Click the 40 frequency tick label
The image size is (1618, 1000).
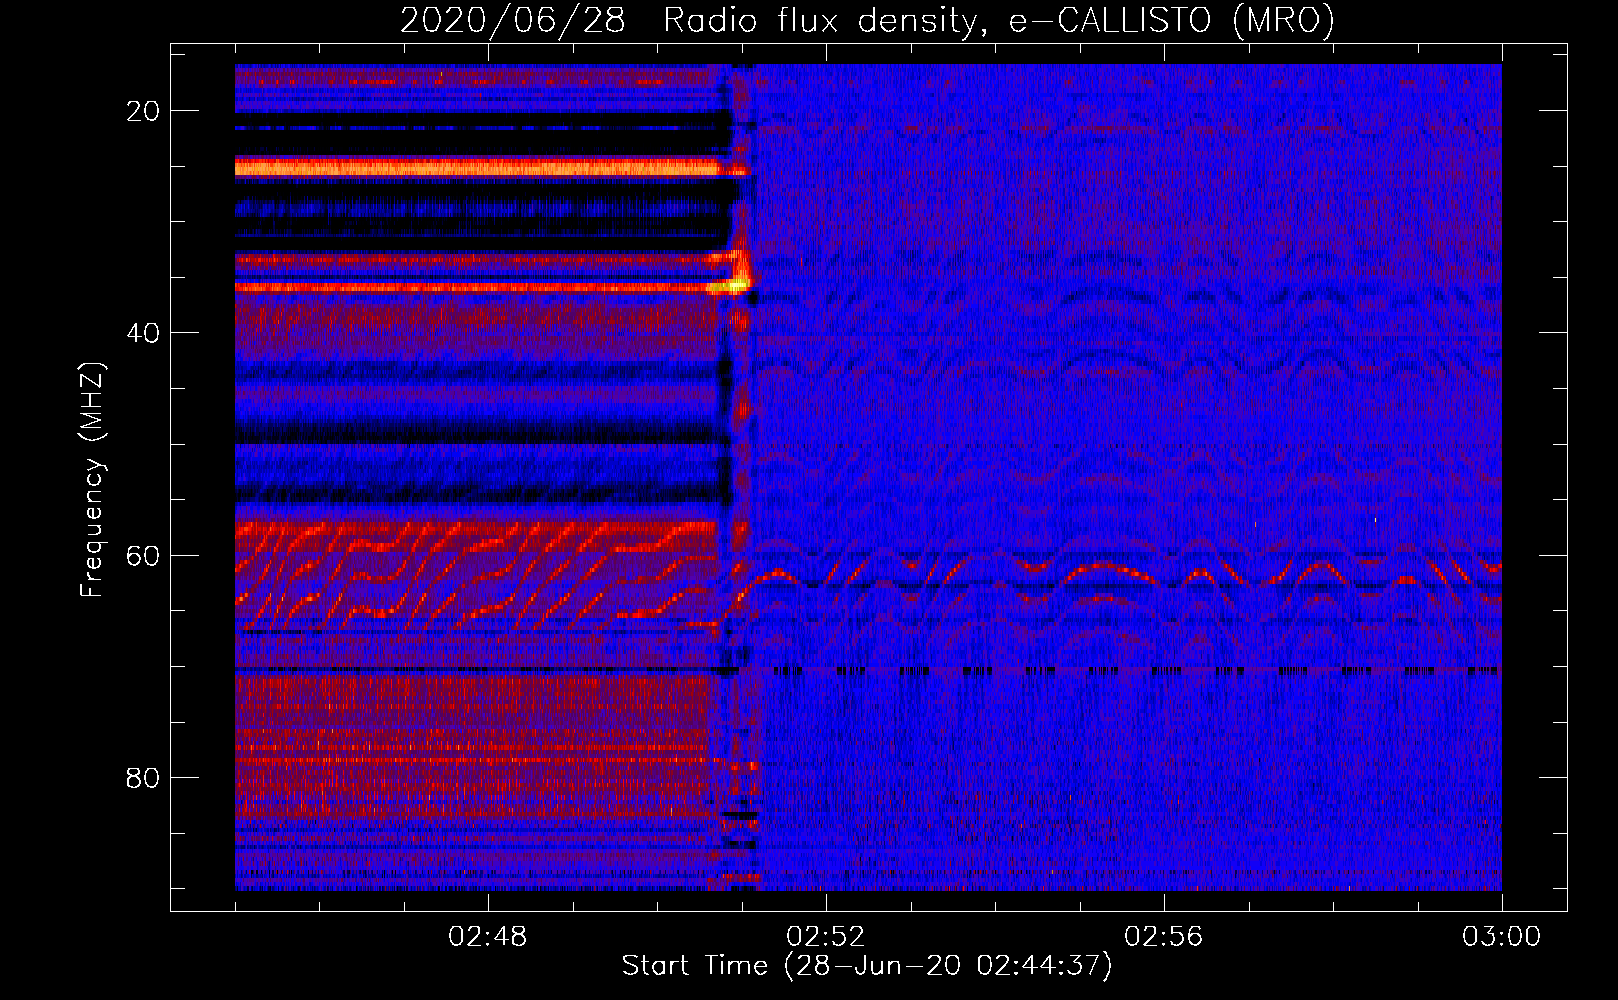(143, 333)
